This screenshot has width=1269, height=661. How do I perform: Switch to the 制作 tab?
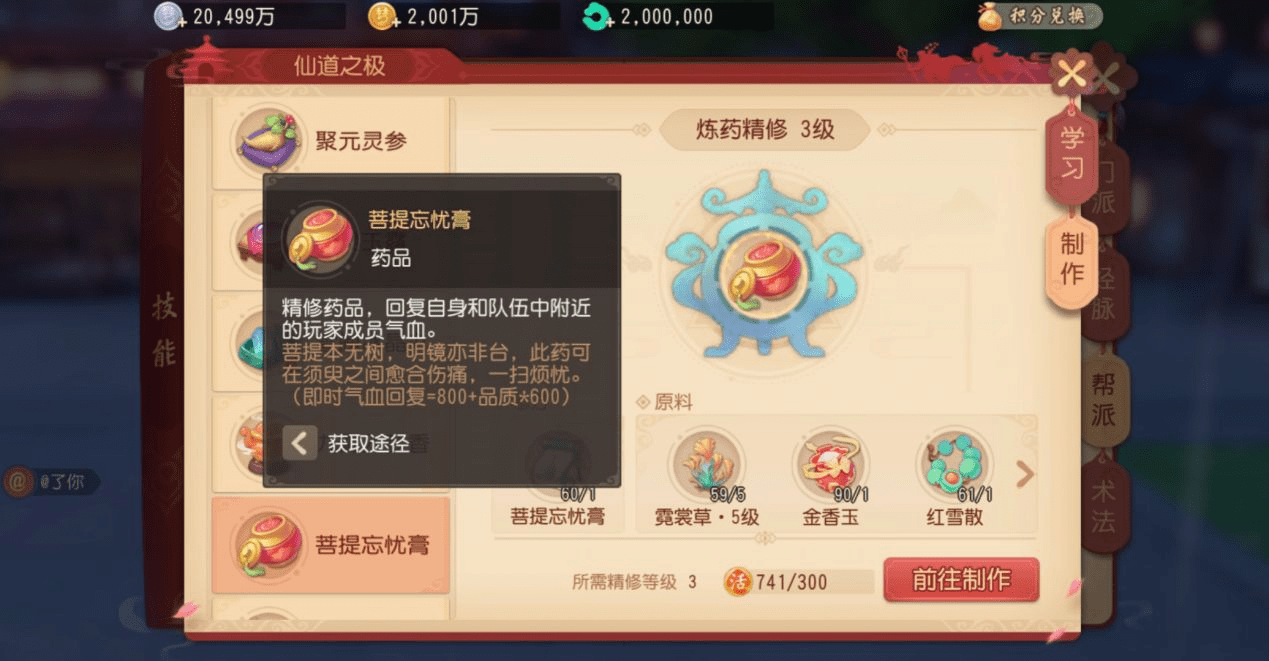[x=1072, y=258]
